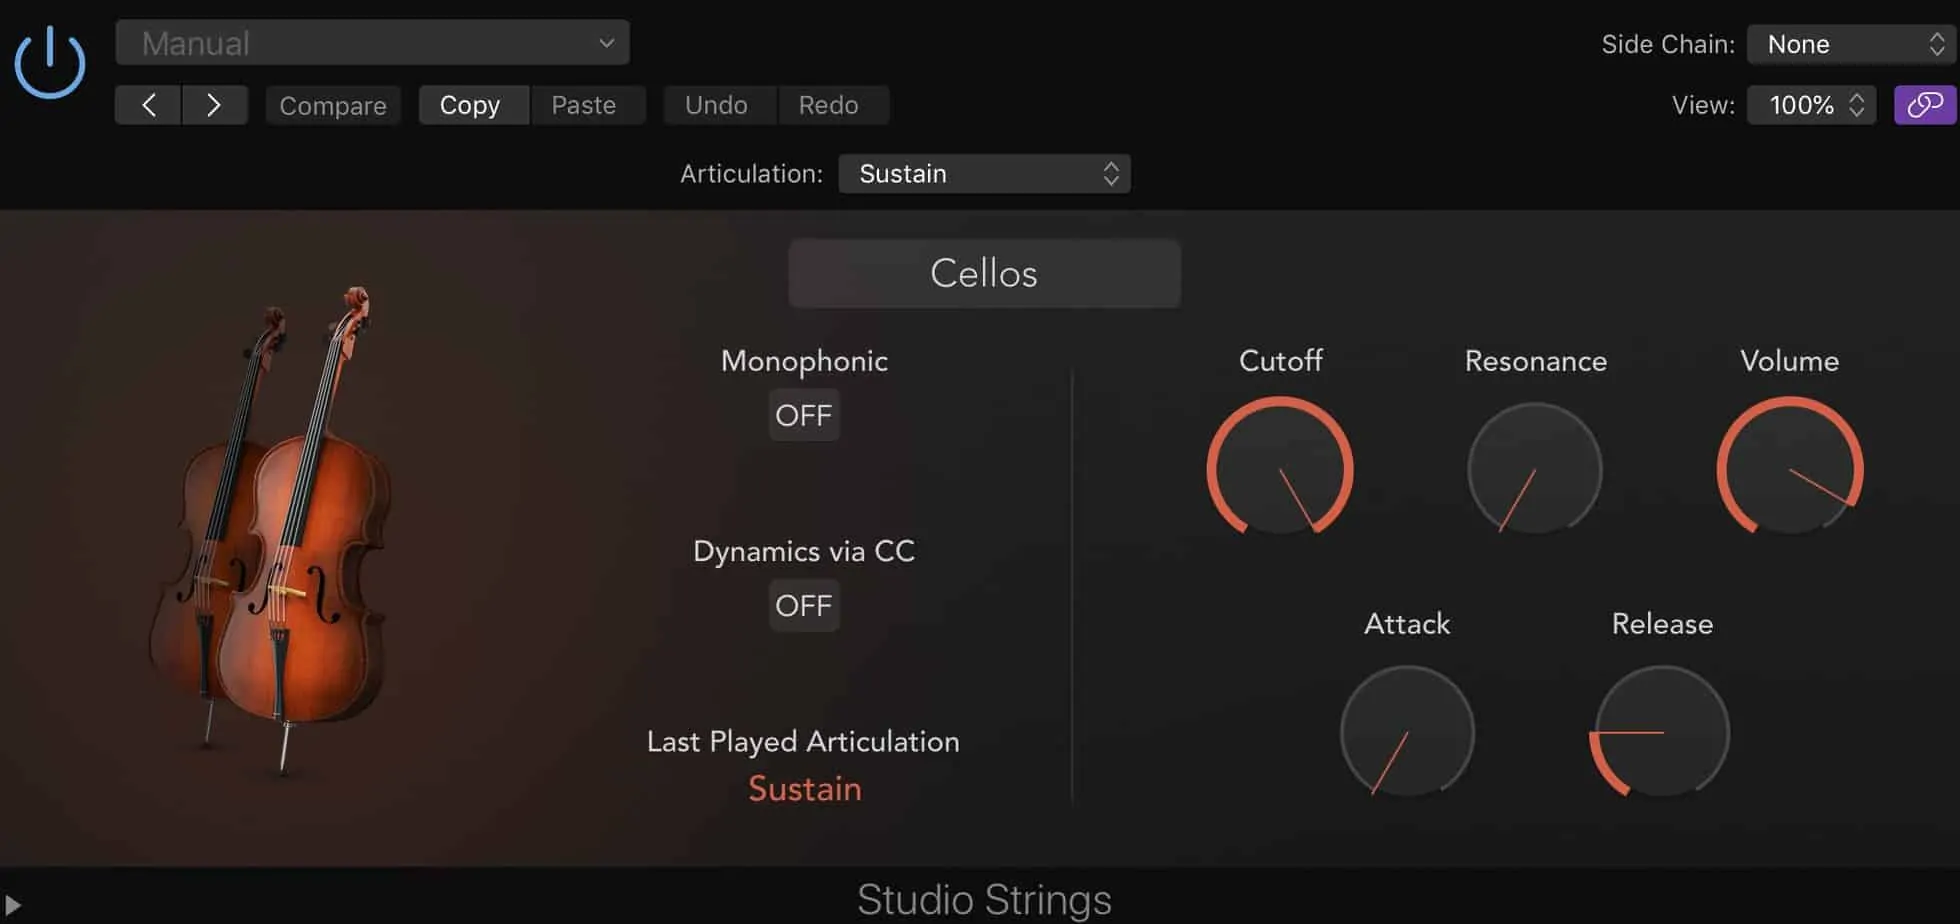1960x924 pixels.
Task: Click the cellos instrument image
Action: 270,530
